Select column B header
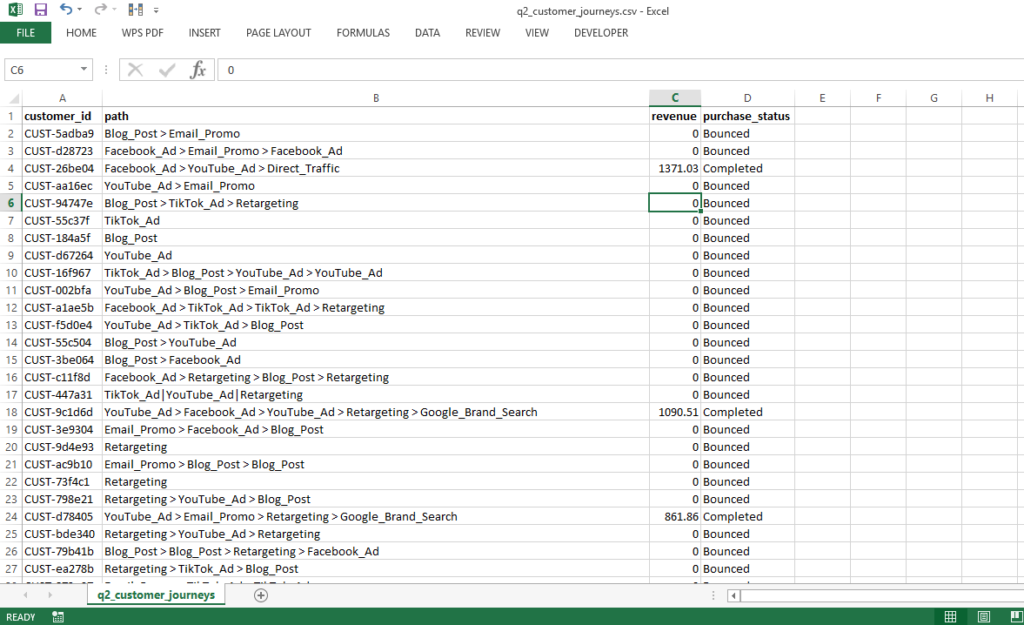This screenshot has width=1024, height=625. [x=376, y=98]
